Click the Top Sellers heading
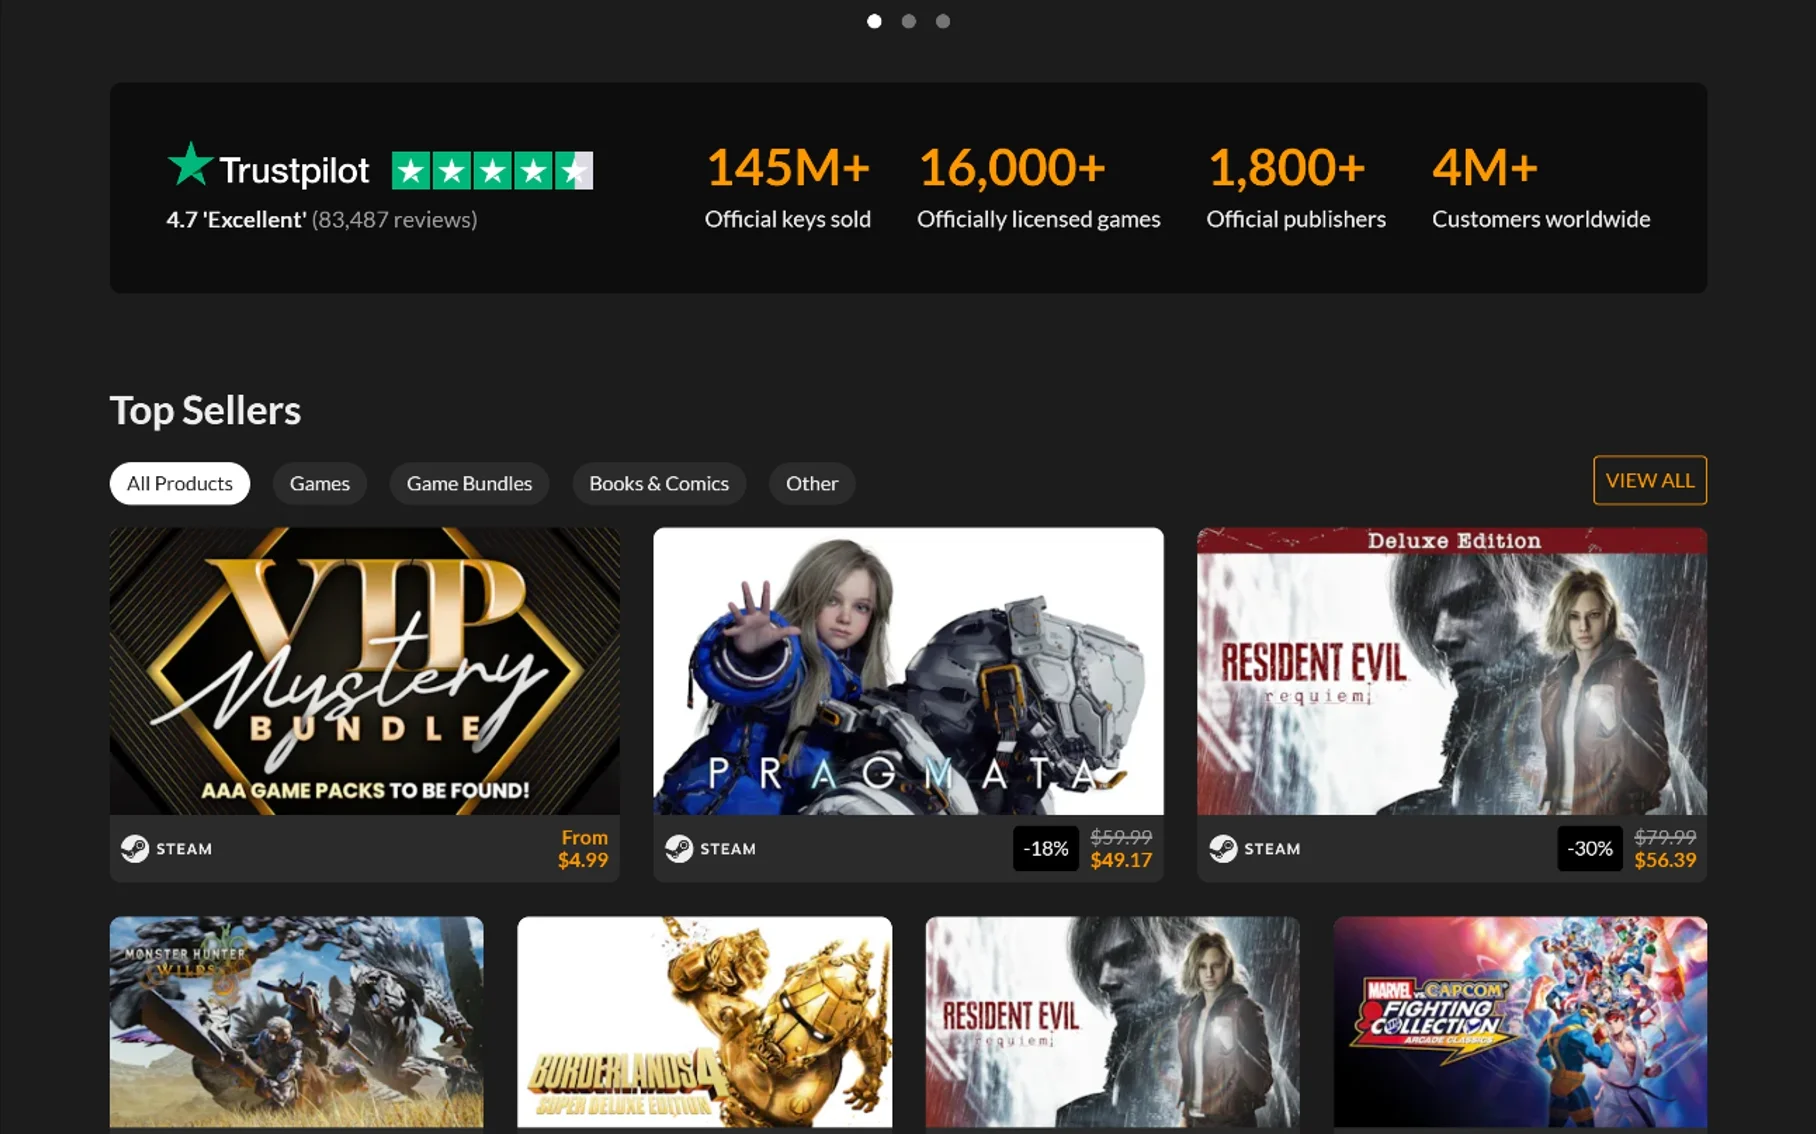The height and width of the screenshot is (1134, 1816). [205, 410]
